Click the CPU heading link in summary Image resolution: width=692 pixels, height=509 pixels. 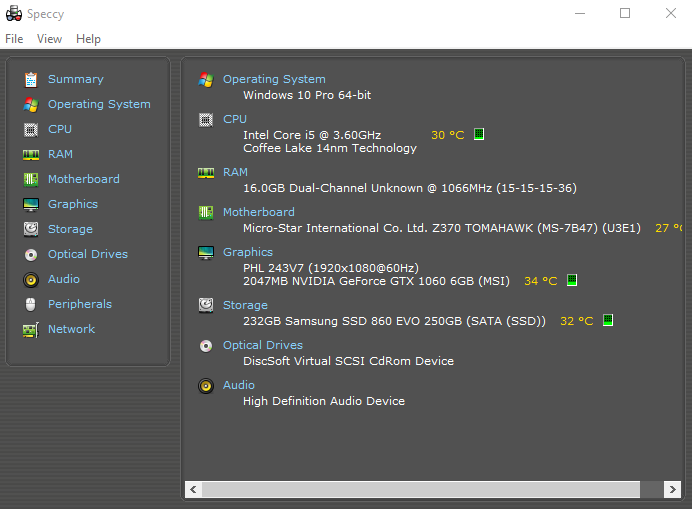pos(235,119)
